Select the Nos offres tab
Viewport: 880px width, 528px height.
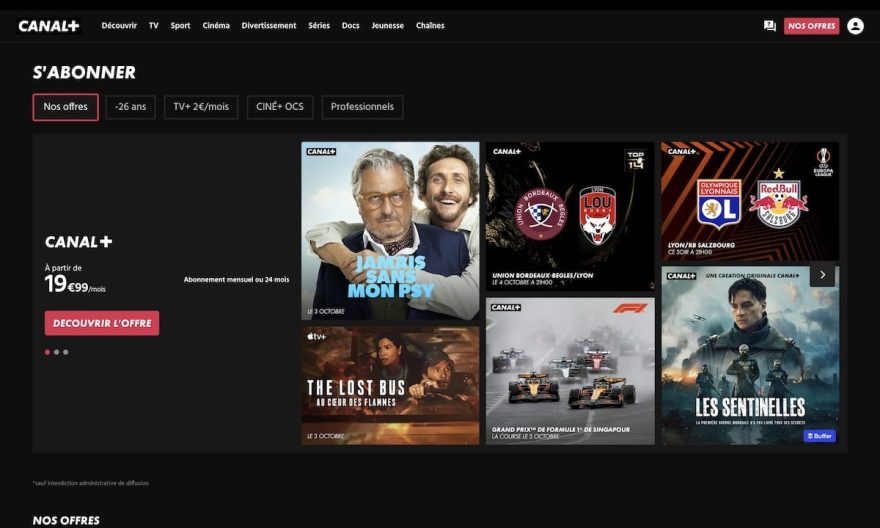pos(65,107)
